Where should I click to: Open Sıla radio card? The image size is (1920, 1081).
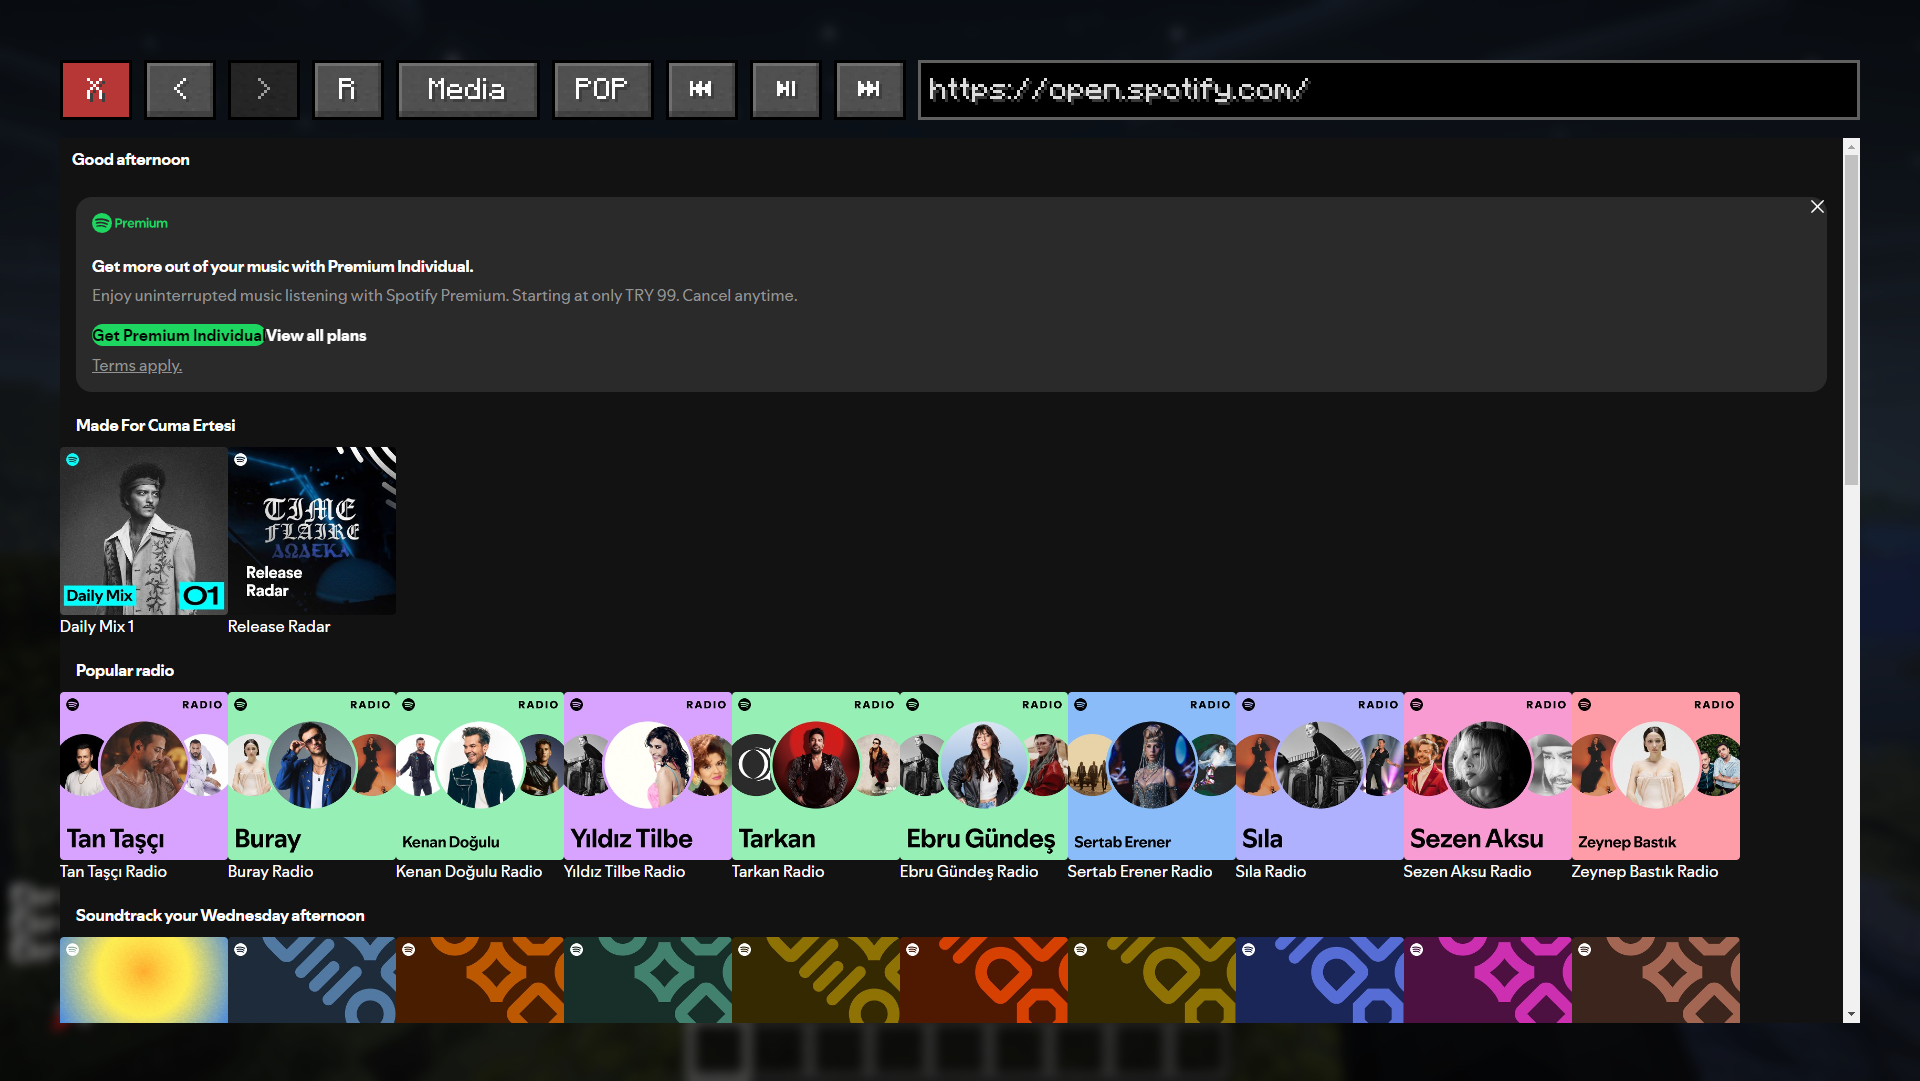coord(1320,776)
